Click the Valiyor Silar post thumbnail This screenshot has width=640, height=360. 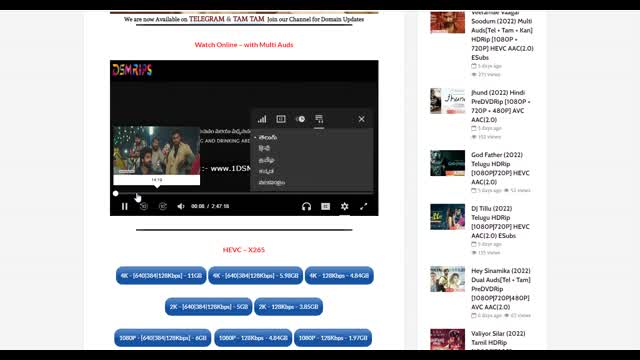coord(447,339)
